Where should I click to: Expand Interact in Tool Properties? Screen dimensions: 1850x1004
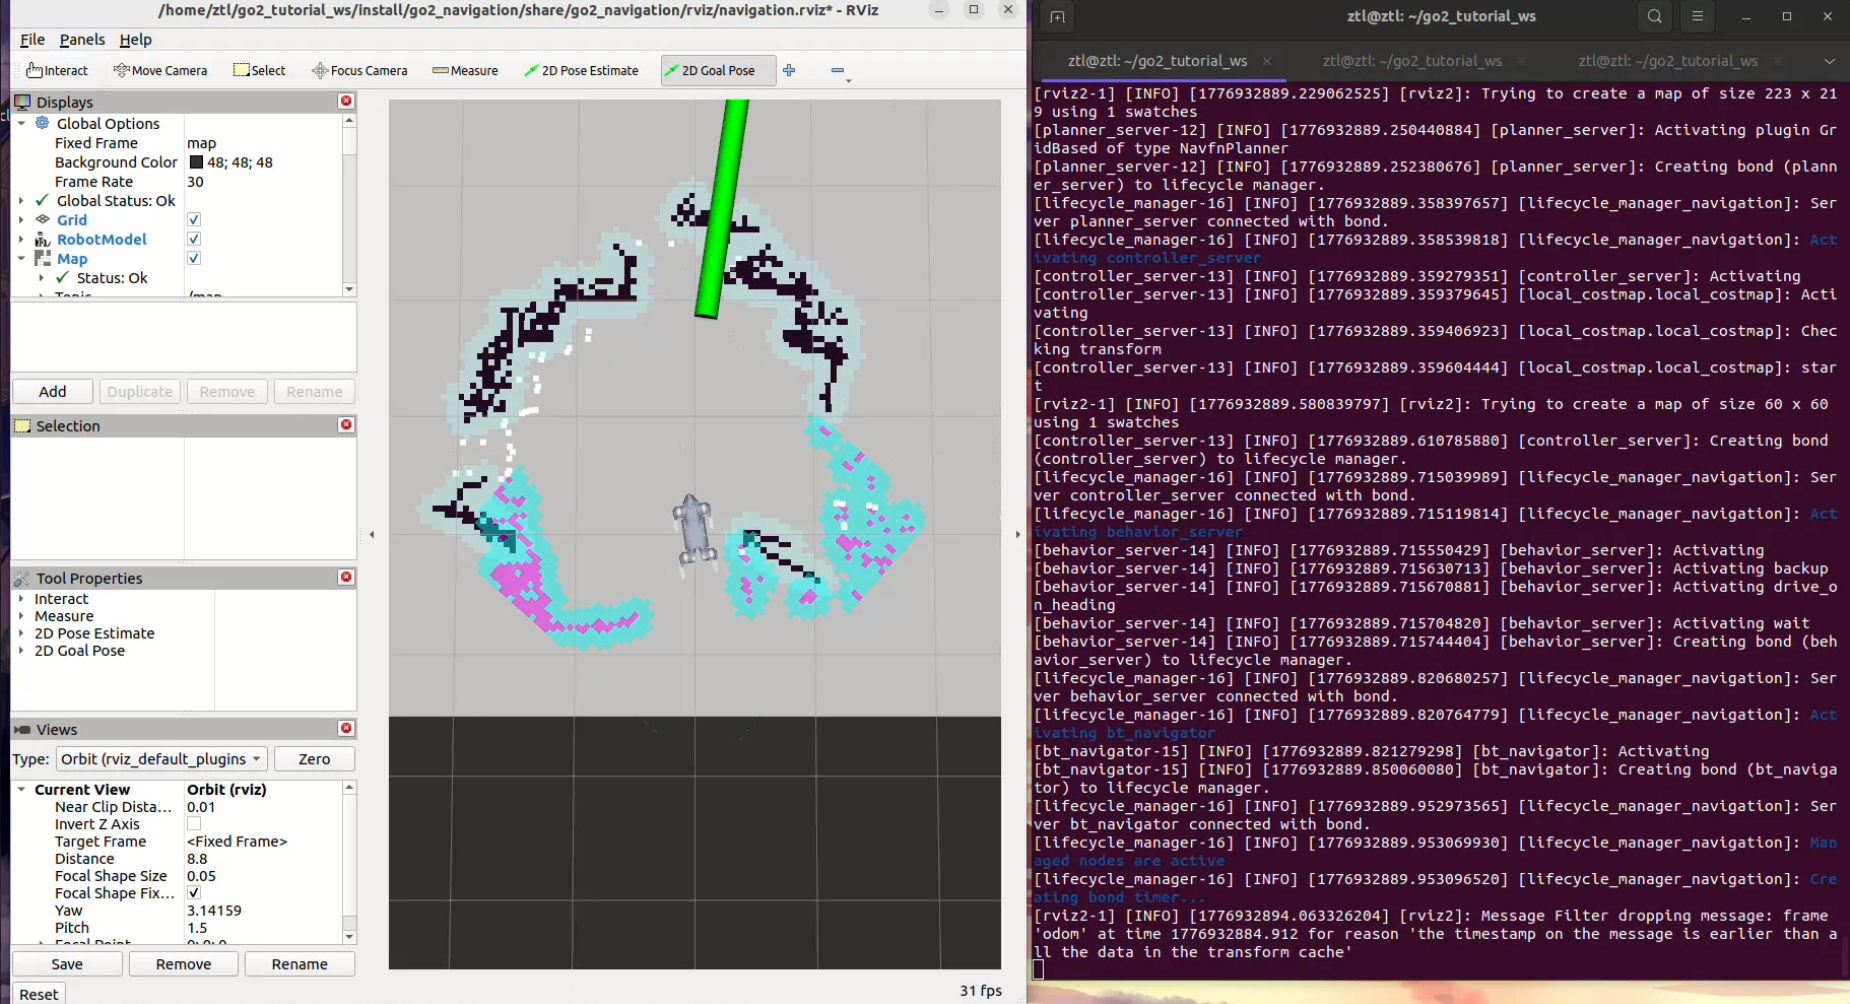coord(21,599)
